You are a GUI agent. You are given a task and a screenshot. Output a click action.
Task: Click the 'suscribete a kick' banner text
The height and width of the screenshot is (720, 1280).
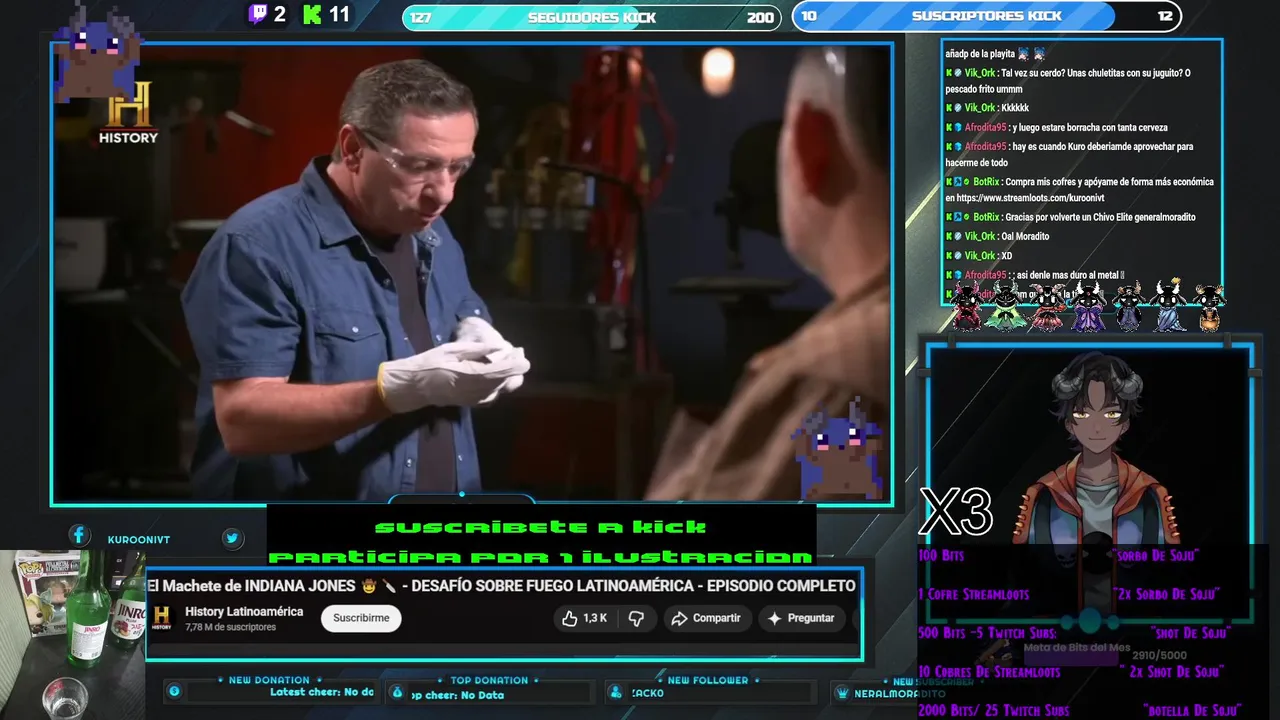540,526
